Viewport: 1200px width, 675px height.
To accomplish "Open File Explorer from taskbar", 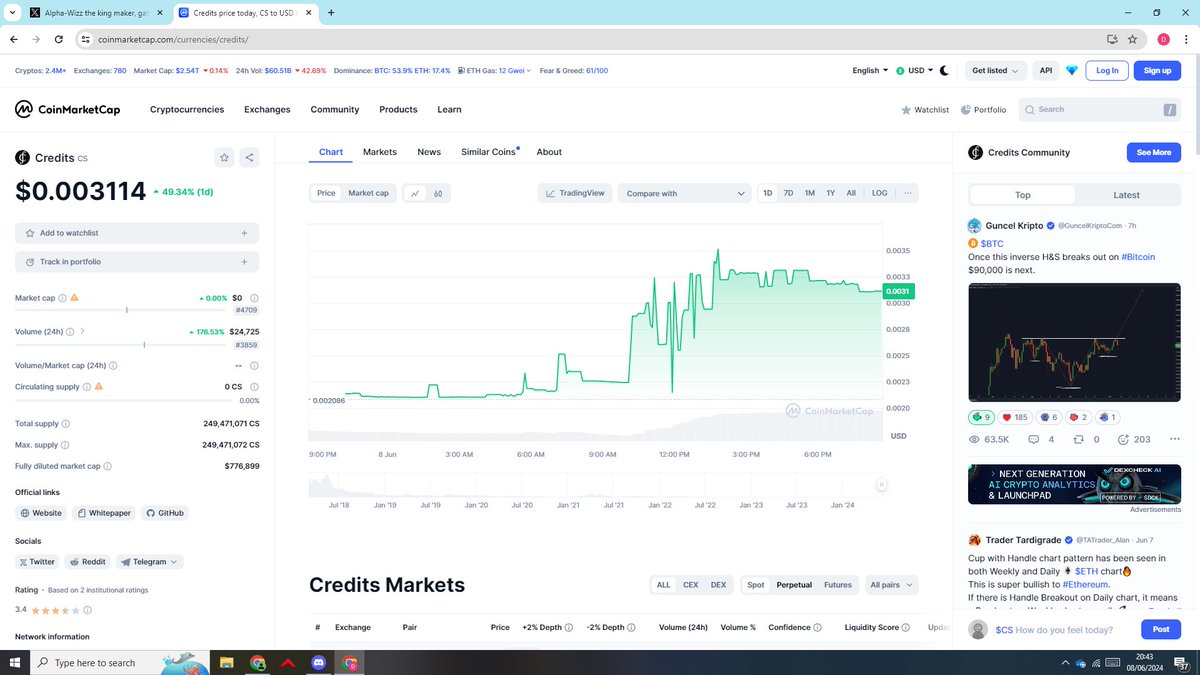I will [227, 662].
